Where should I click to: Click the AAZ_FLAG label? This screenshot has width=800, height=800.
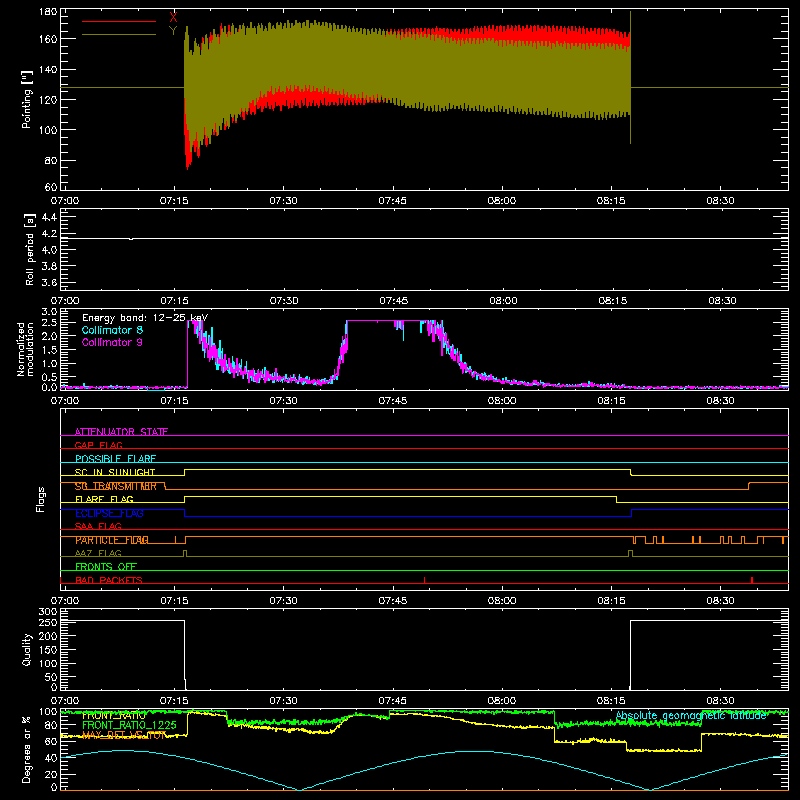(98, 553)
